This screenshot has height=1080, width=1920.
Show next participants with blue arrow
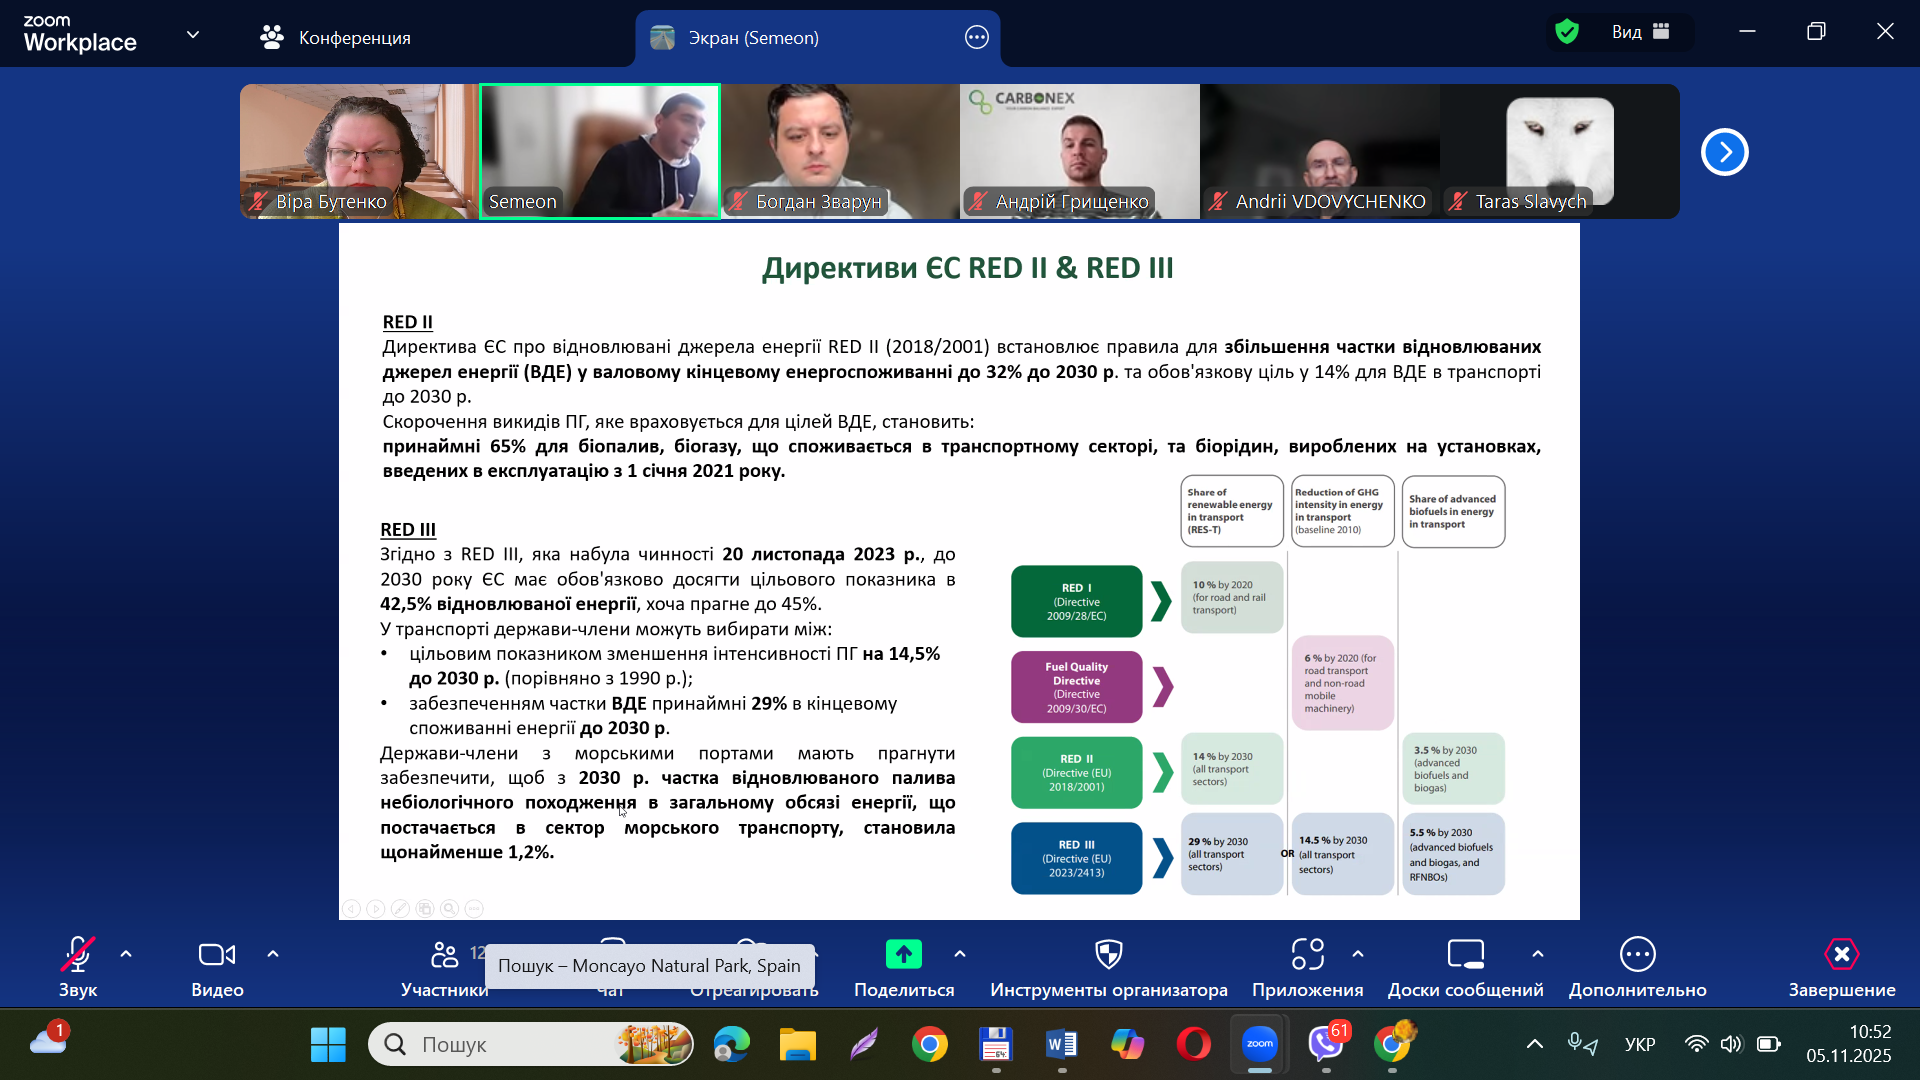(1724, 152)
